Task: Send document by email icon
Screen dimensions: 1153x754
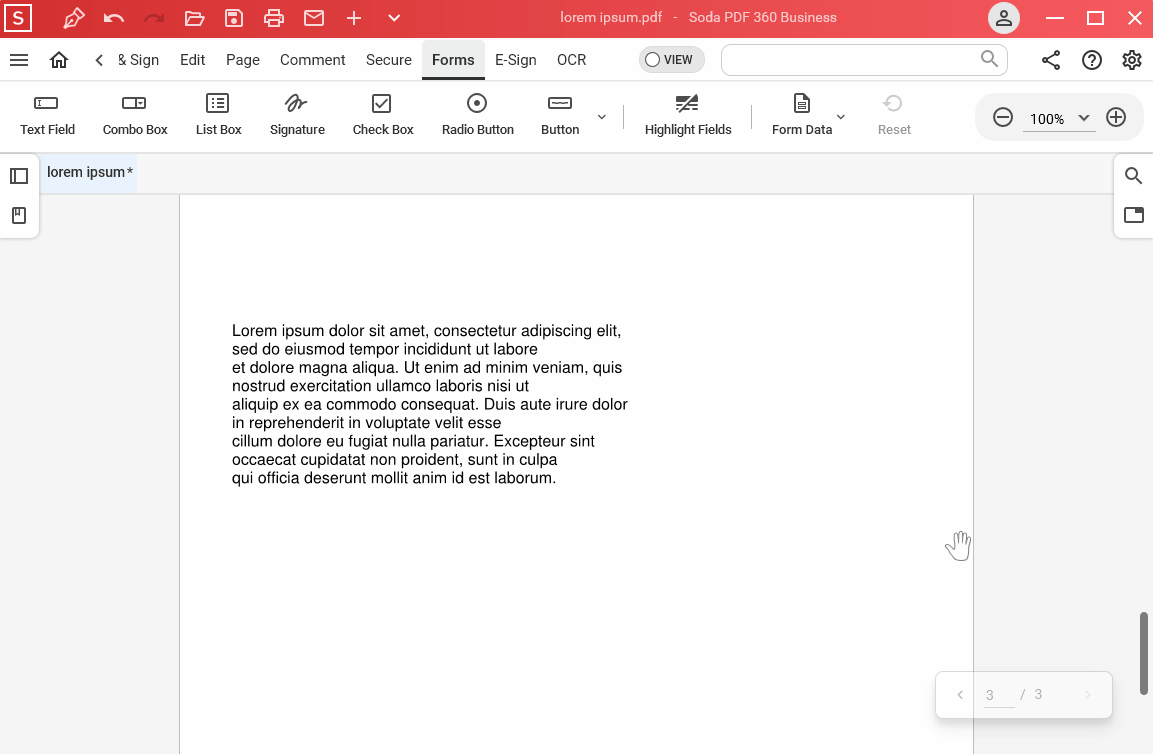Action: [x=314, y=18]
